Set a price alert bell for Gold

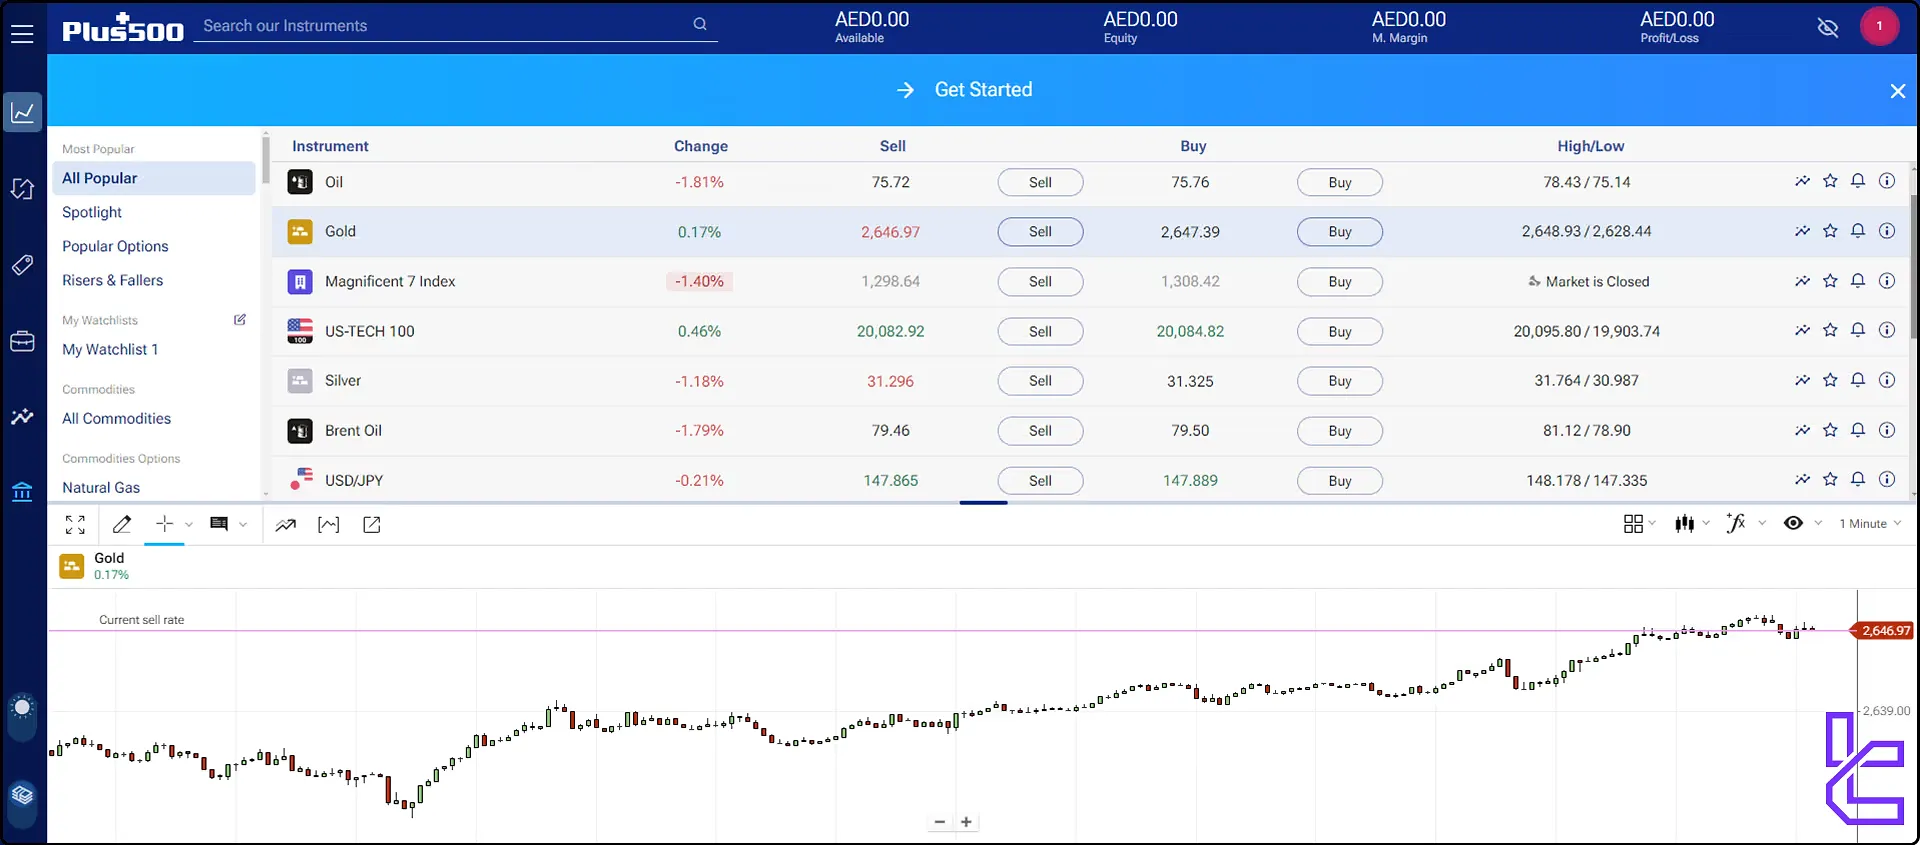(1858, 231)
